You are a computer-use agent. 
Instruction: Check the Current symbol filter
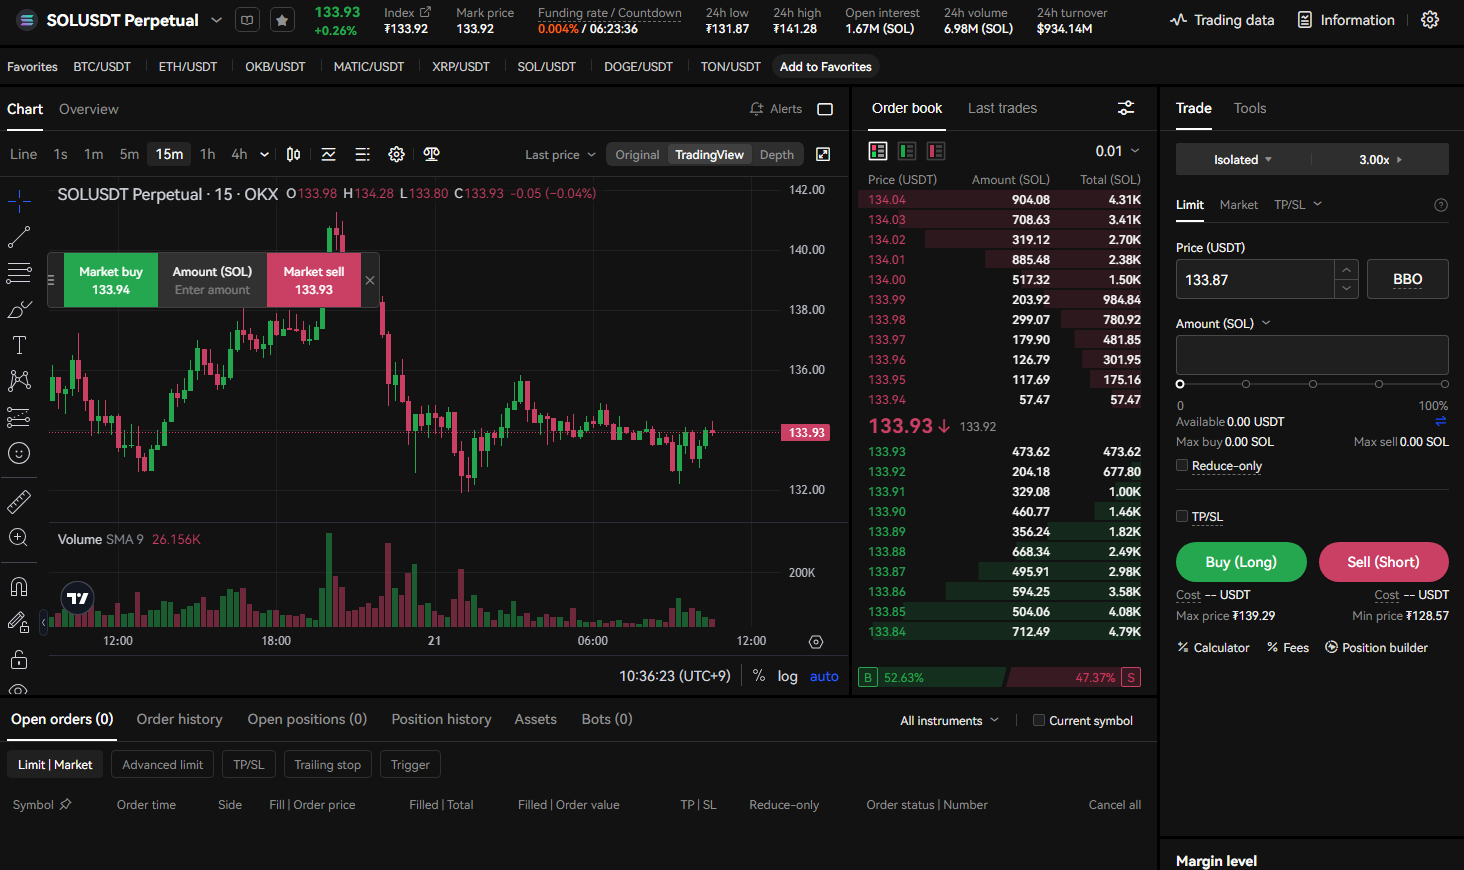1039,720
